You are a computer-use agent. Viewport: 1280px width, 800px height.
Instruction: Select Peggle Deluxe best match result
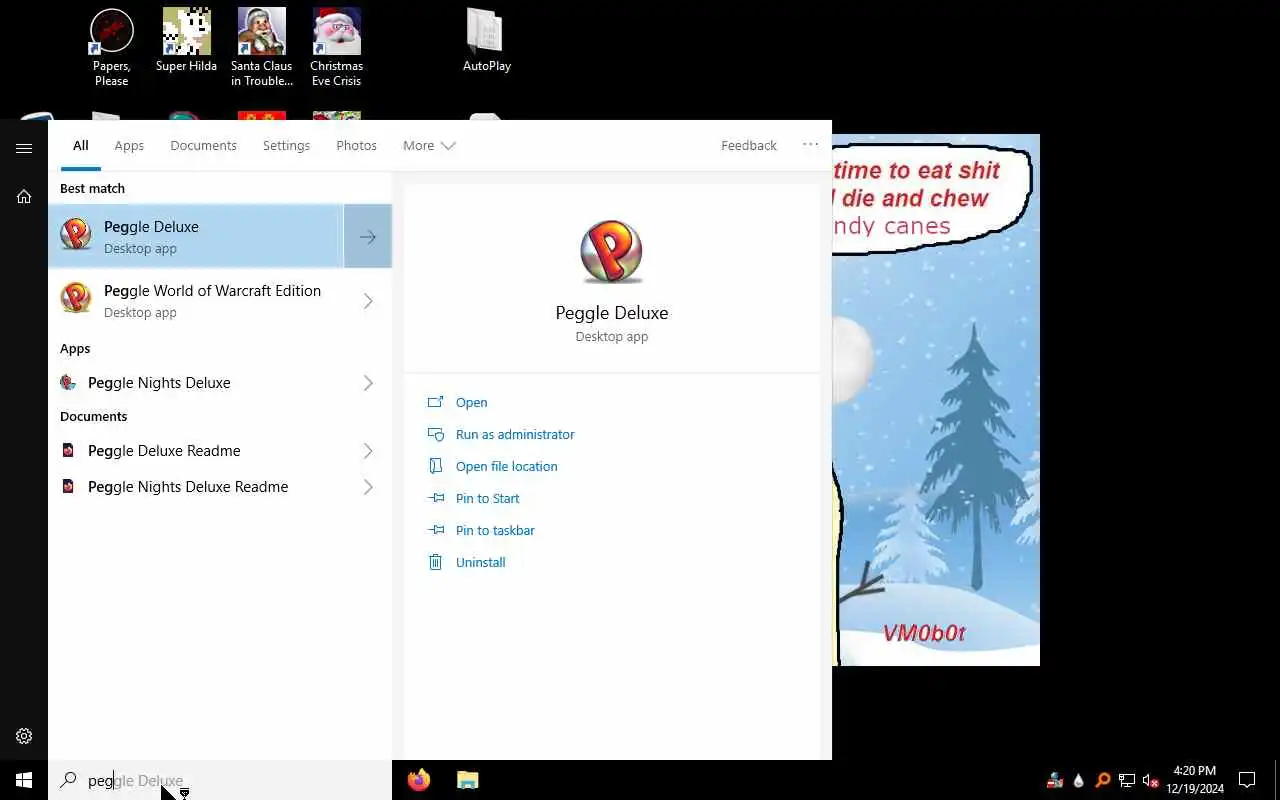[x=196, y=237]
